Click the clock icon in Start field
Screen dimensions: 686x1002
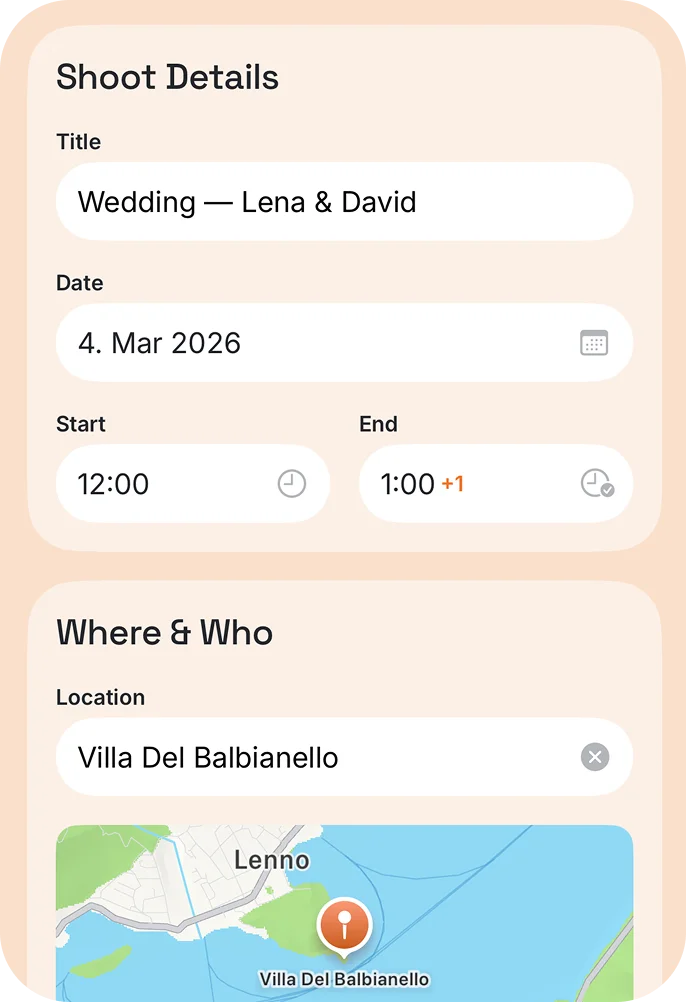point(291,484)
